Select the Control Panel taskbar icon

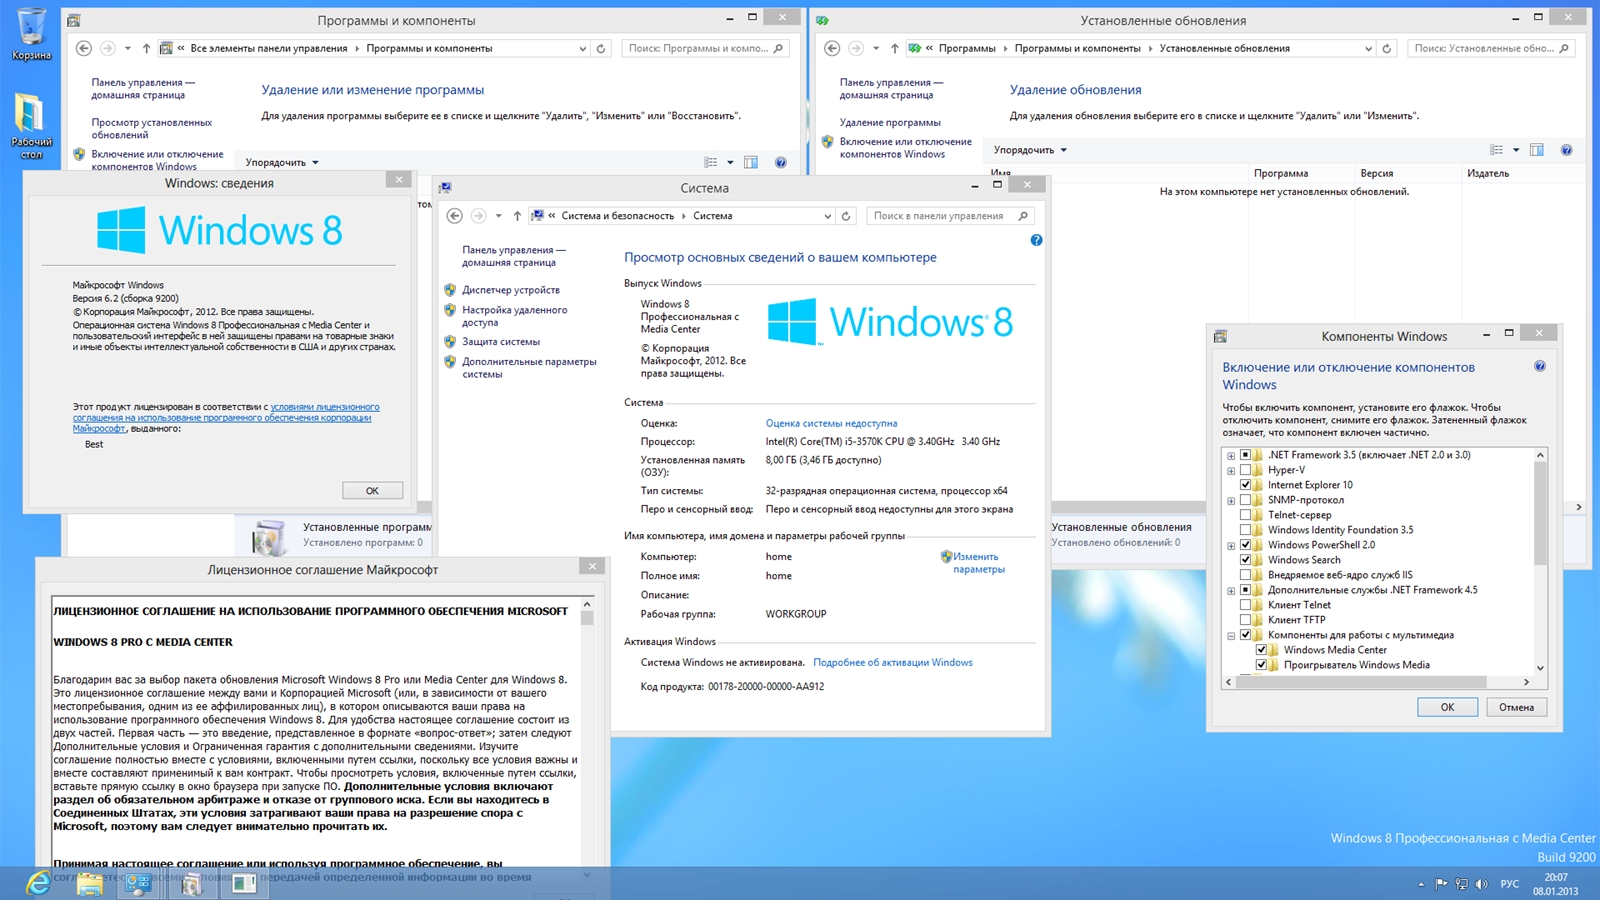click(138, 883)
